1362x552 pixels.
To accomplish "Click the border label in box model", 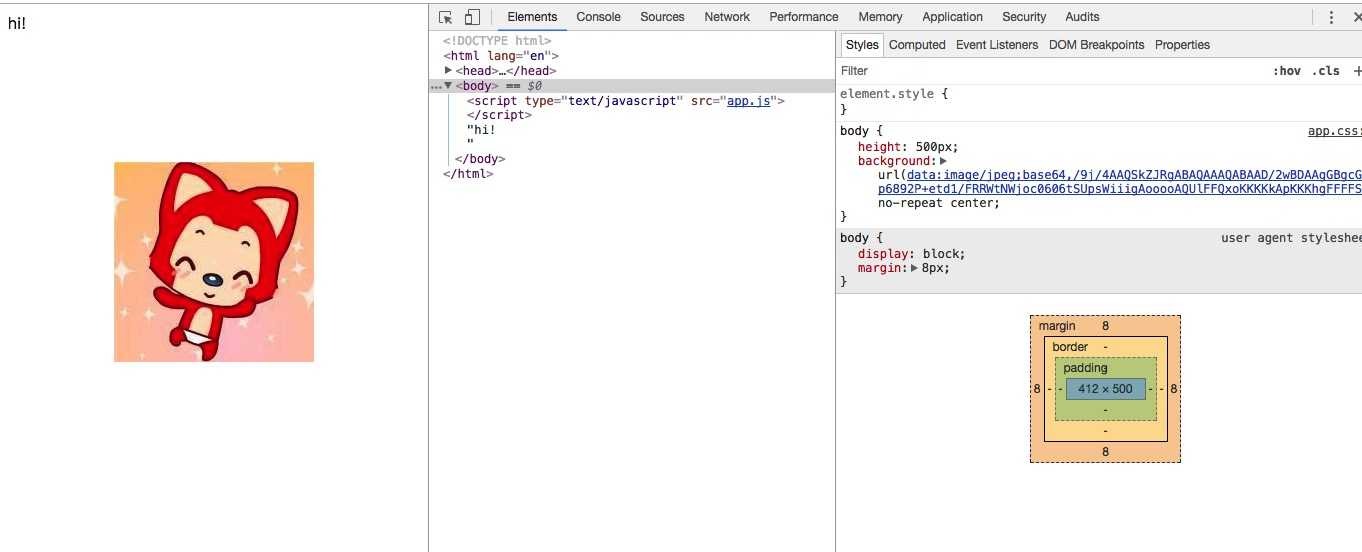I will (x=1069, y=347).
